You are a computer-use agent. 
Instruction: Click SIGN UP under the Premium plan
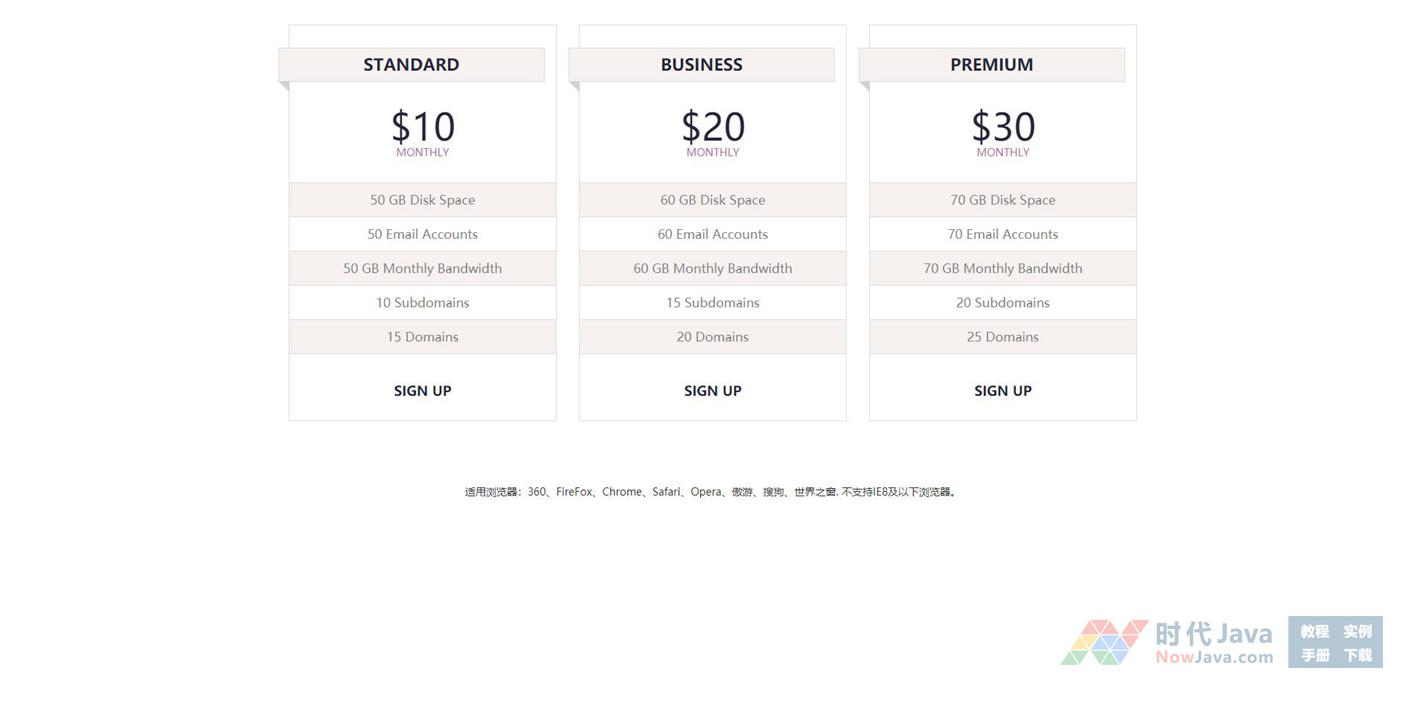pos(1002,391)
